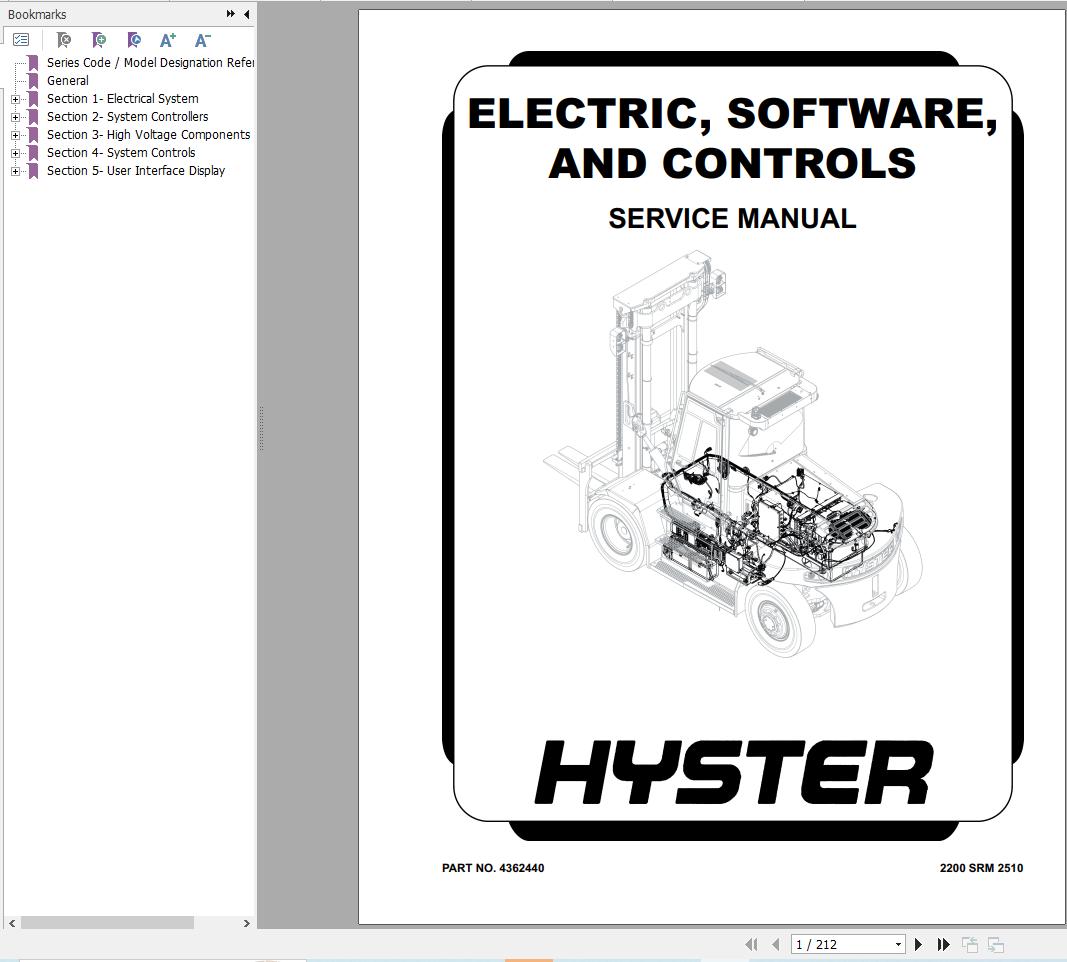The height and width of the screenshot is (962, 1067).
Task: Select Section 1- Electrical System bookmark text
Action: point(122,99)
